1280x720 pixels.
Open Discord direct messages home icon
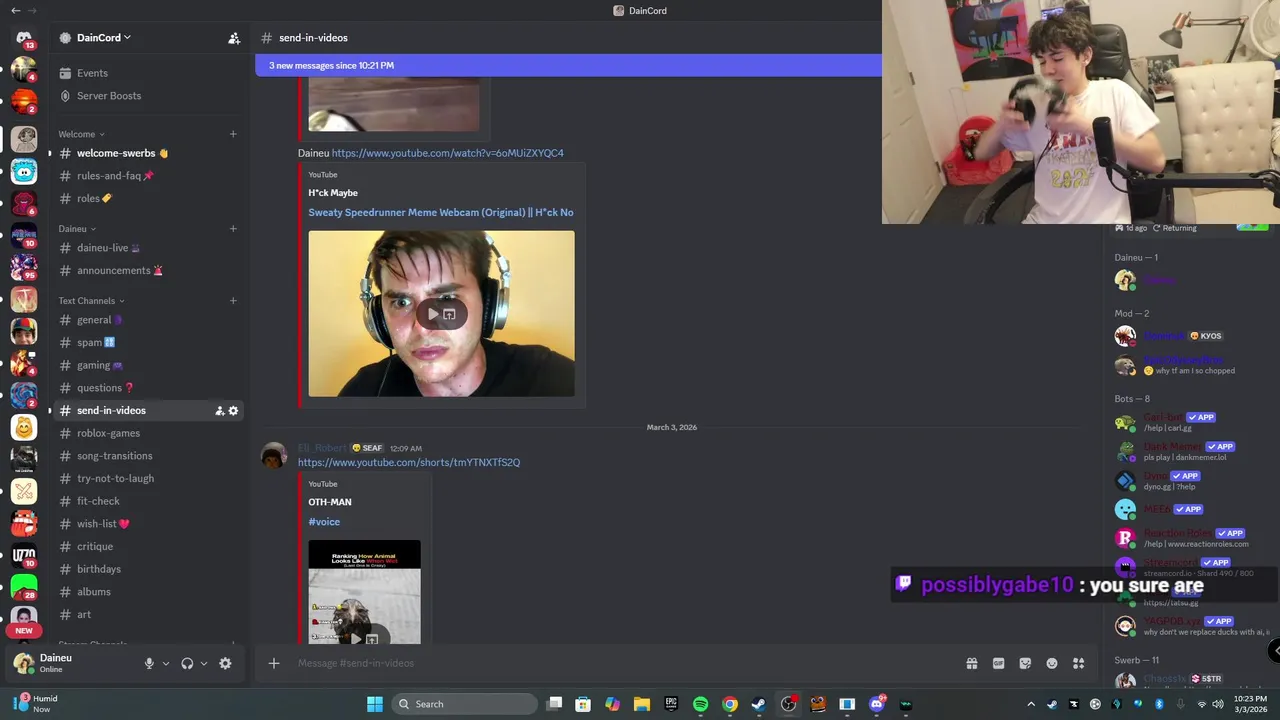(24, 38)
